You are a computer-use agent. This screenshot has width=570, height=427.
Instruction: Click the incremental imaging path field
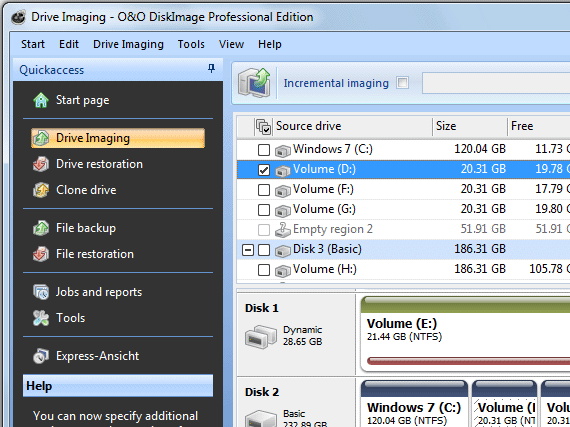click(496, 83)
